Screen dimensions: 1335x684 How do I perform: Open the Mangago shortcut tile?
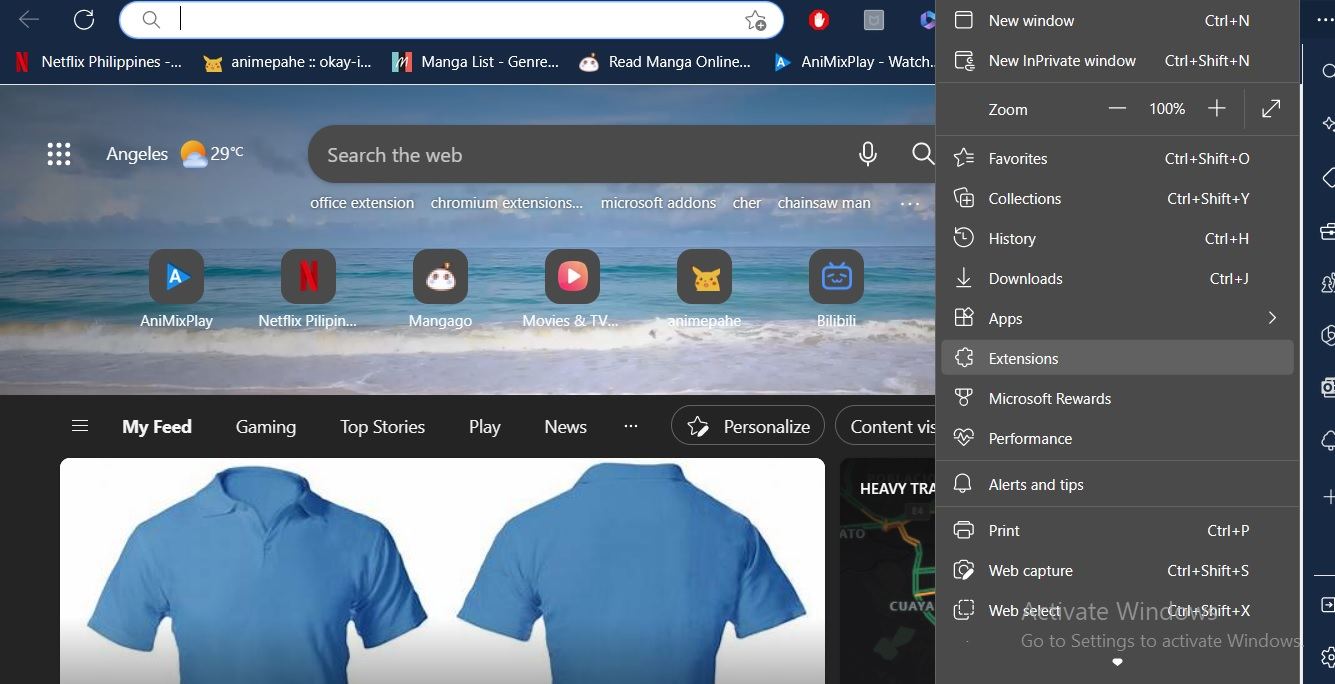click(440, 277)
